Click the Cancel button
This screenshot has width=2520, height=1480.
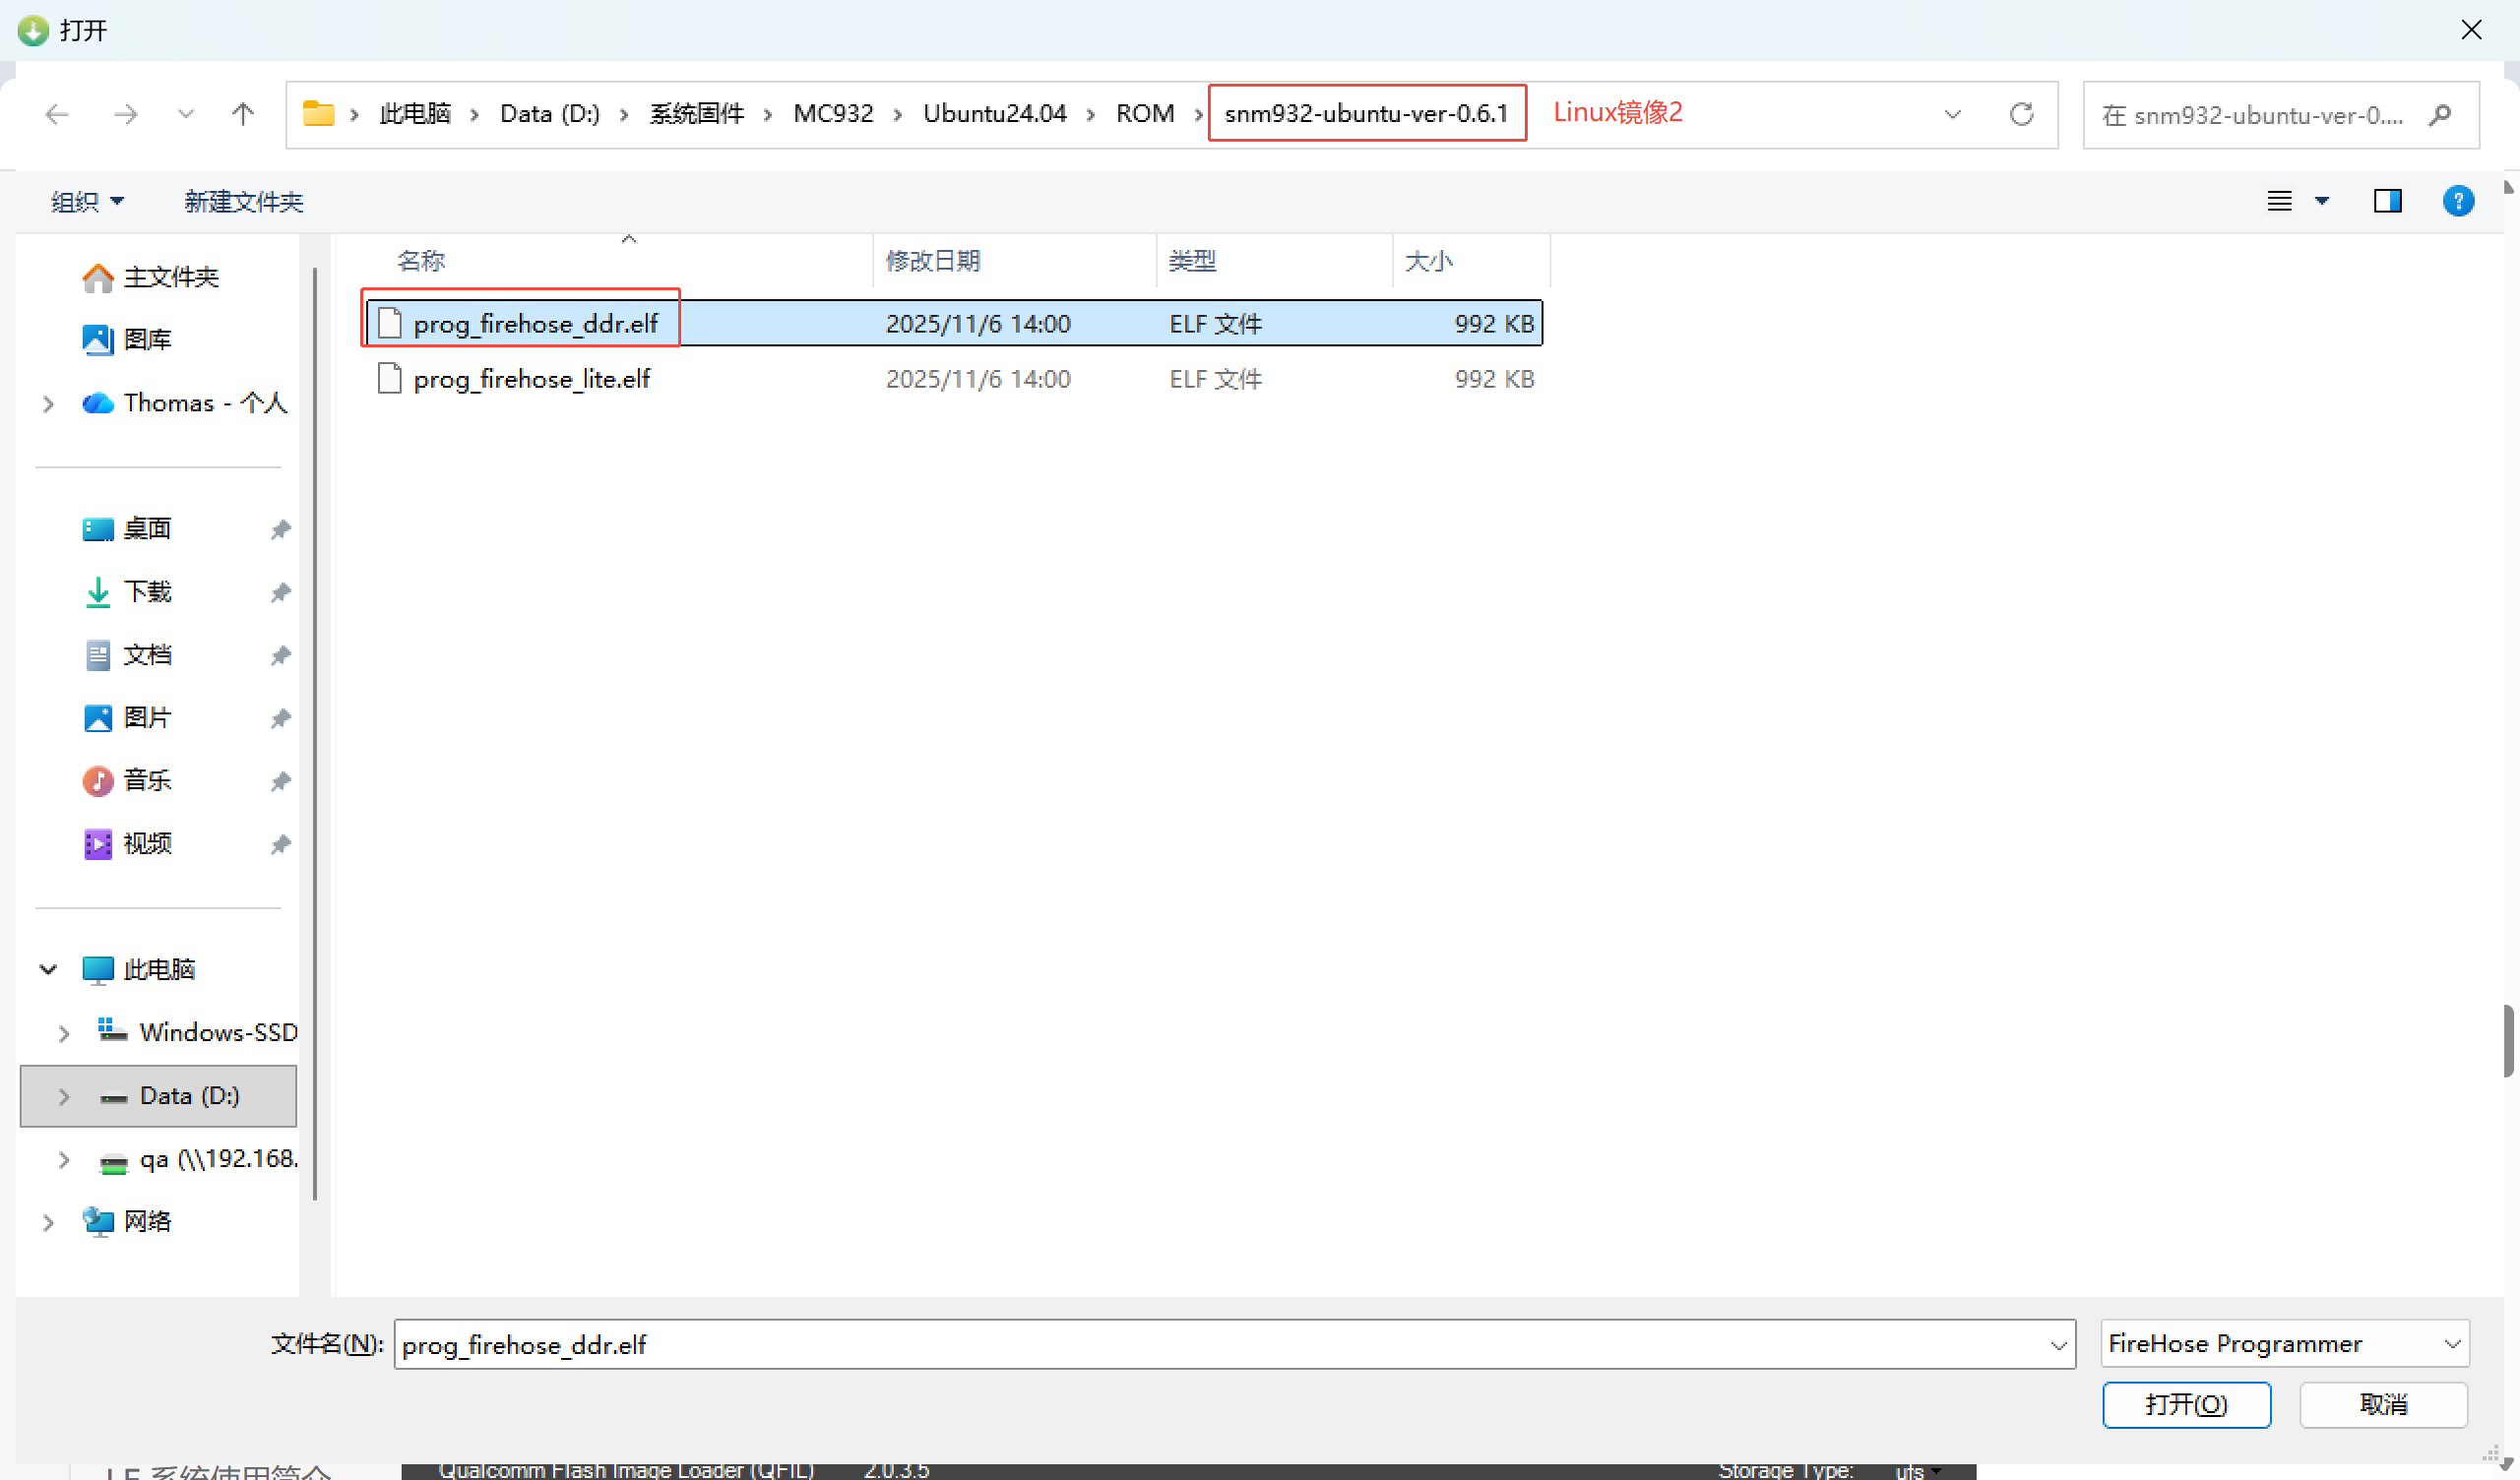(2382, 1405)
